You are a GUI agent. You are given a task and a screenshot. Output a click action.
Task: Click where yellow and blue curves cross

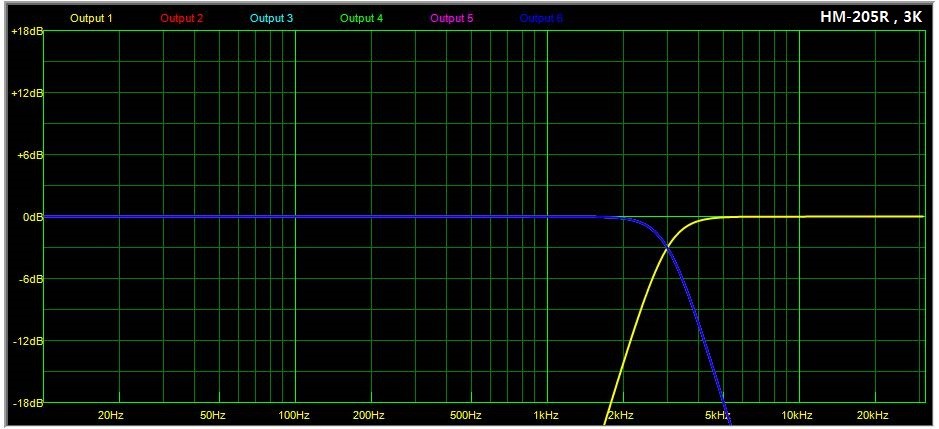coord(666,246)
